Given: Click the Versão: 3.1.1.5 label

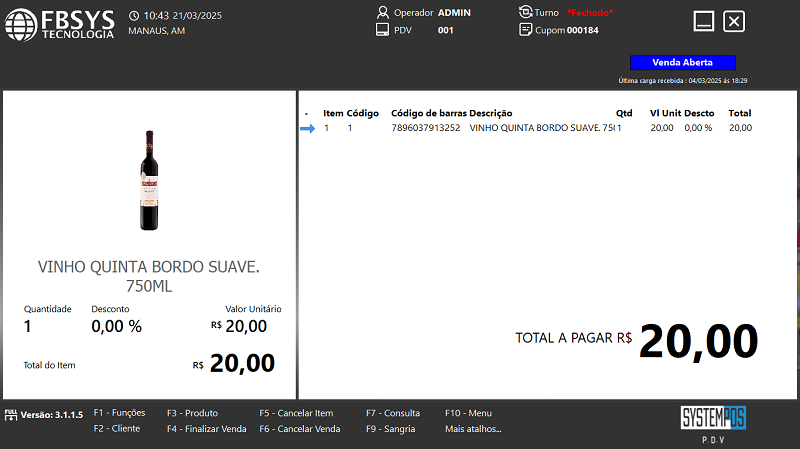Looking at the screenshot, I should [x=52, y=415].
